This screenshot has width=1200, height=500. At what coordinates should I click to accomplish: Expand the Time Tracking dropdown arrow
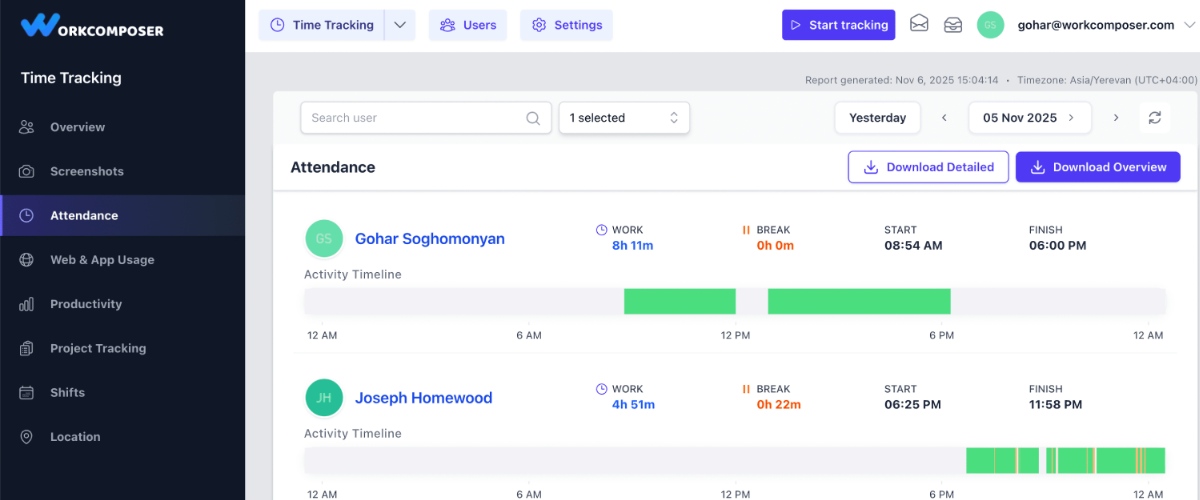click(400, 25)
